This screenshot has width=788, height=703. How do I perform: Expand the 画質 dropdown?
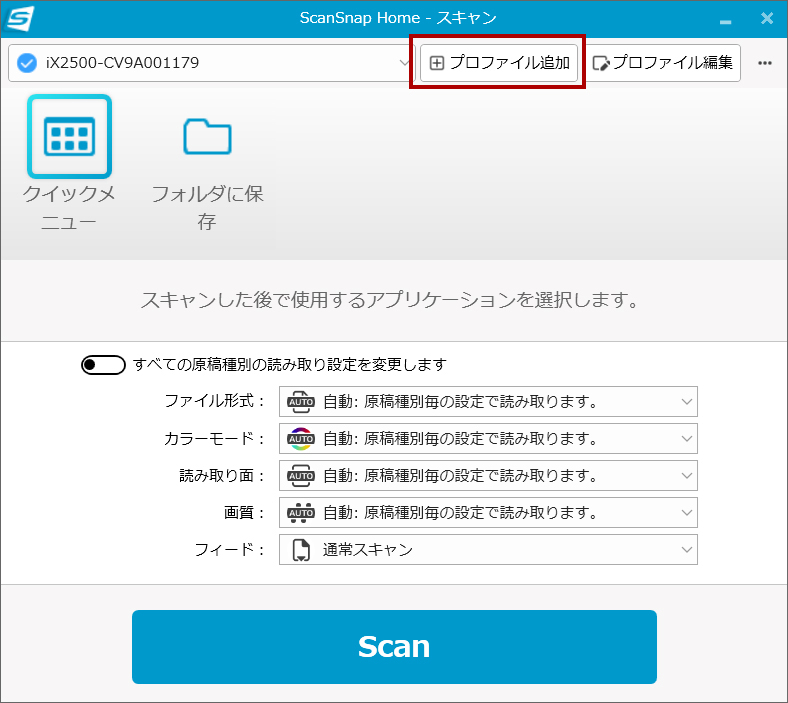[x=488, y=513]
